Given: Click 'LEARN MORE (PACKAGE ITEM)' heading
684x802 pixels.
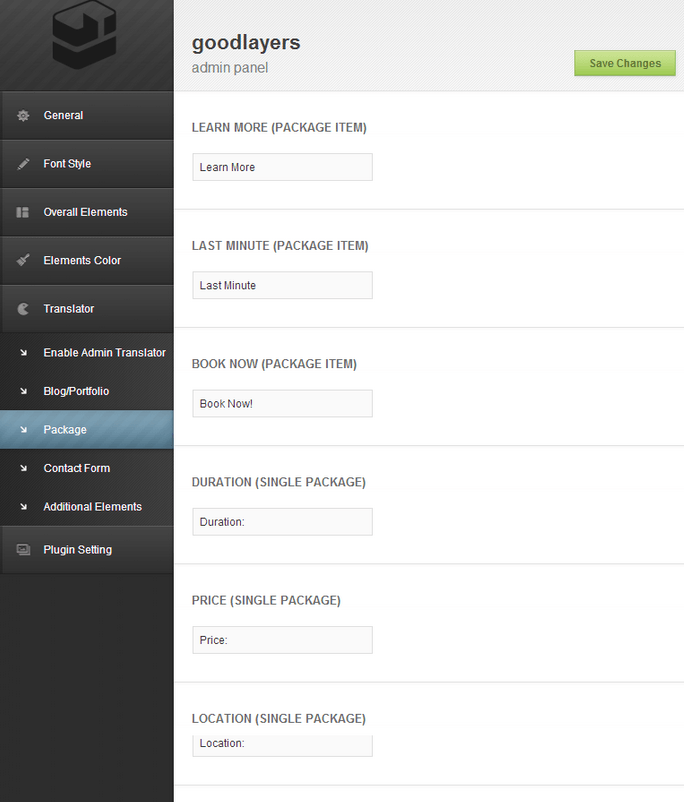Looking at the screenshot, I should click(279, 127).
